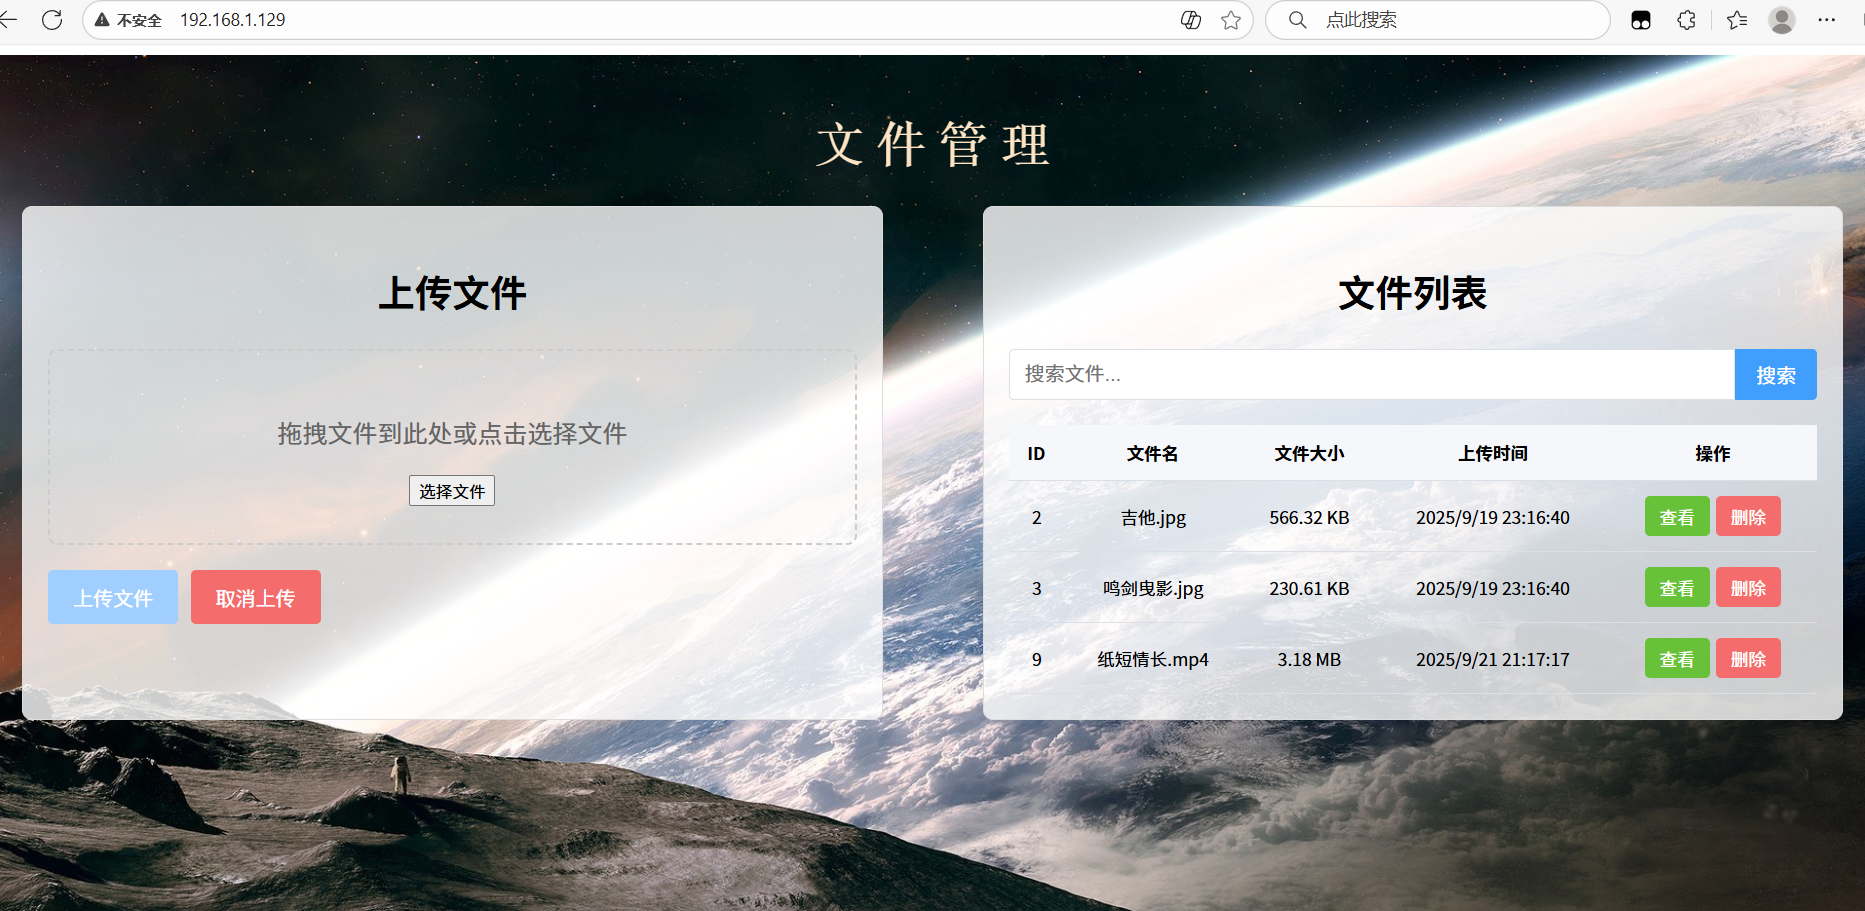Click the size value 230.61 KB
Image resolution: width=1865 pixels, height=911 pixels.
click(x=1309, y=589)
